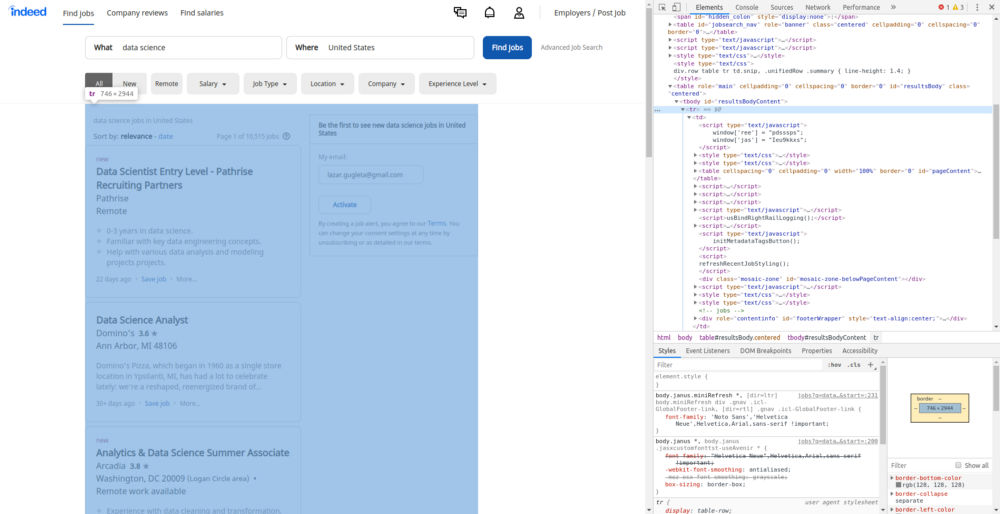1000x514 pixels.
Task: Expand the pageContent table node
Action: 696,171
